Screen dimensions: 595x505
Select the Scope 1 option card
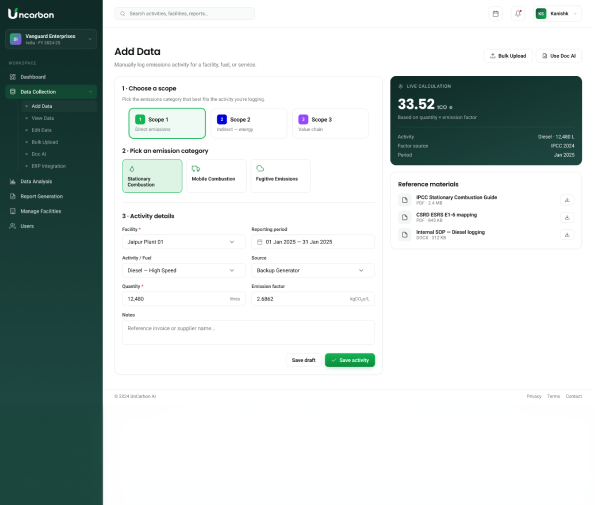pos(167,123)
